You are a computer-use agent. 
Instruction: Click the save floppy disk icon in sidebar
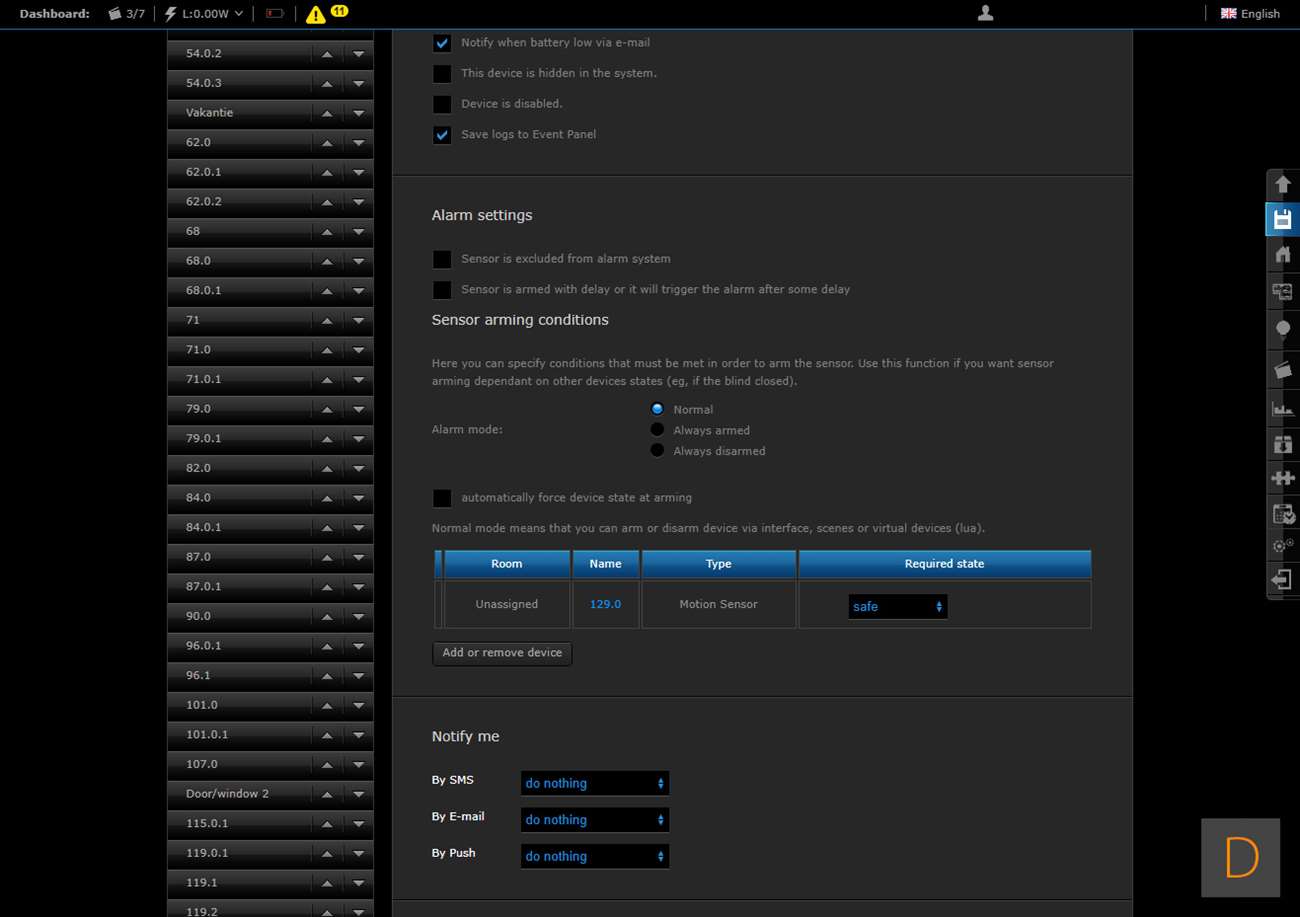coord(1282,220)
